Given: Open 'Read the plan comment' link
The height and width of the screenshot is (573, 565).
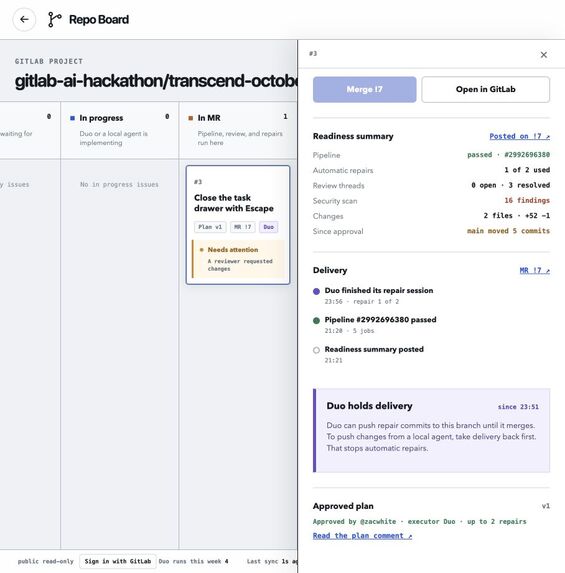Looking at the screenshot, I should coord(362,536).
